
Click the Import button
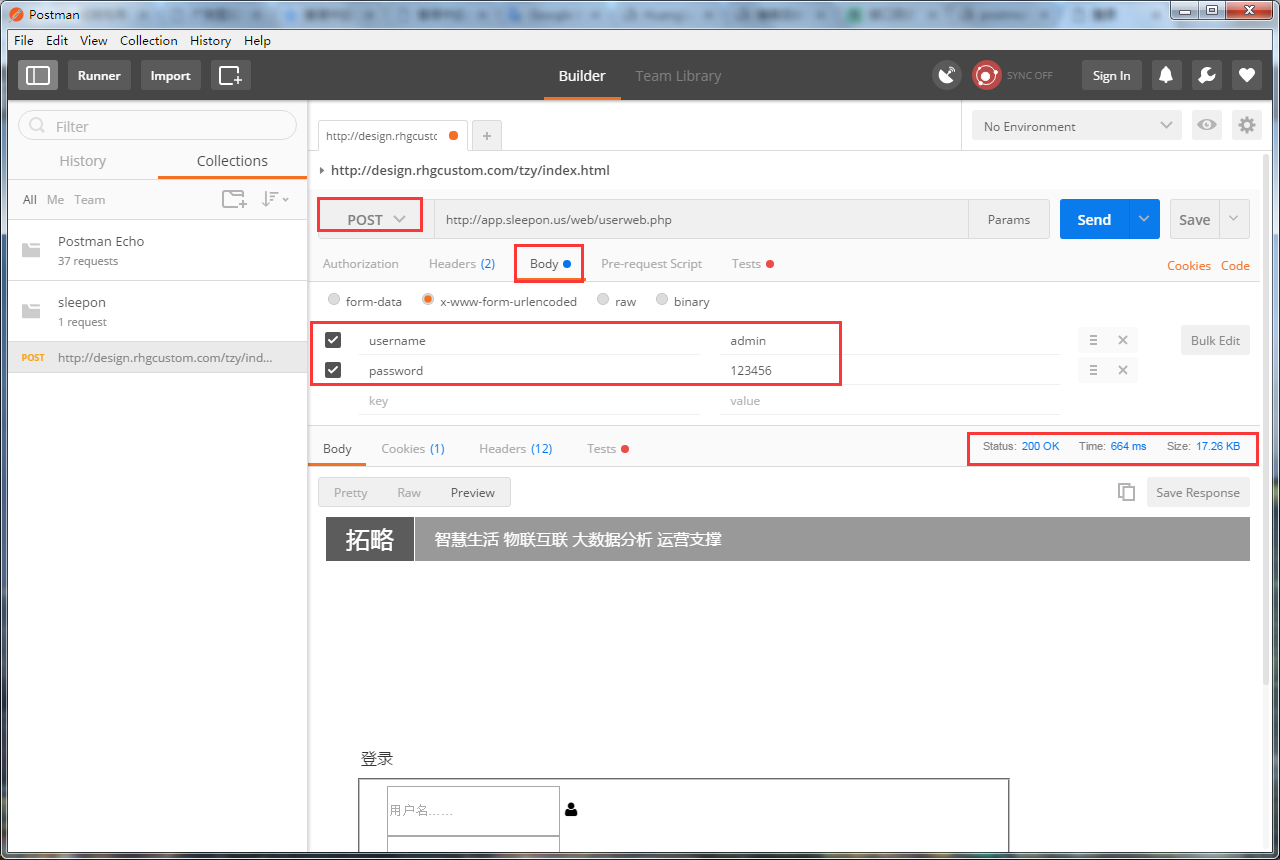pos(170,75)
